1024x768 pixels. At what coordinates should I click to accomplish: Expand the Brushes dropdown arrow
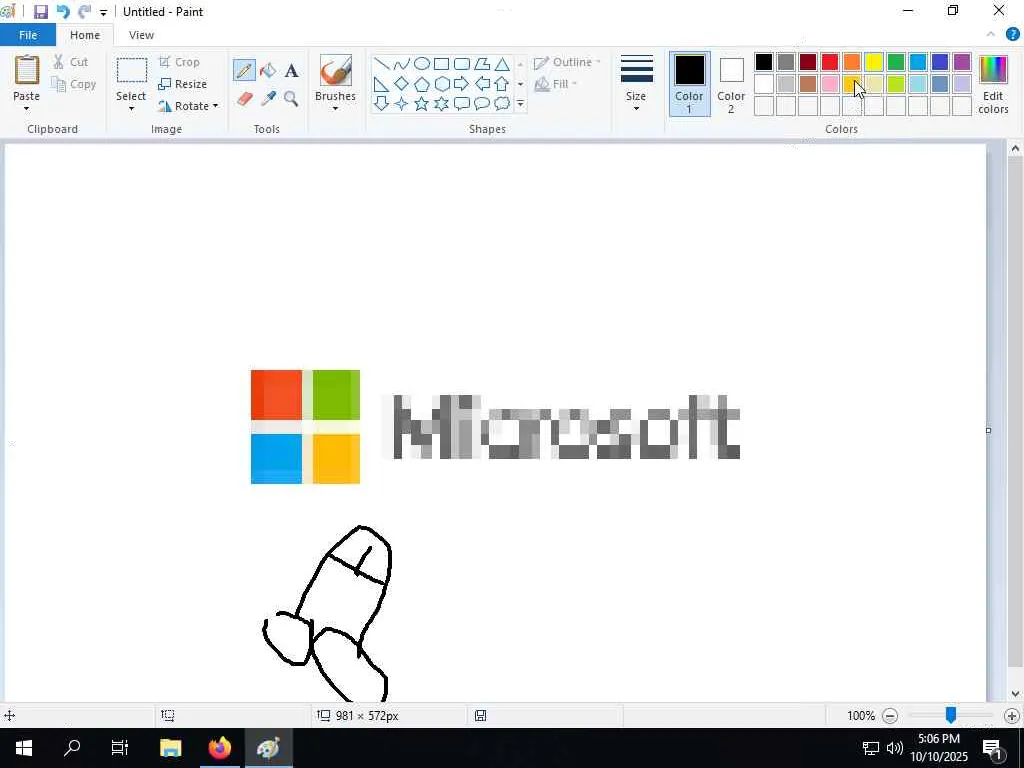coord(336,109)
